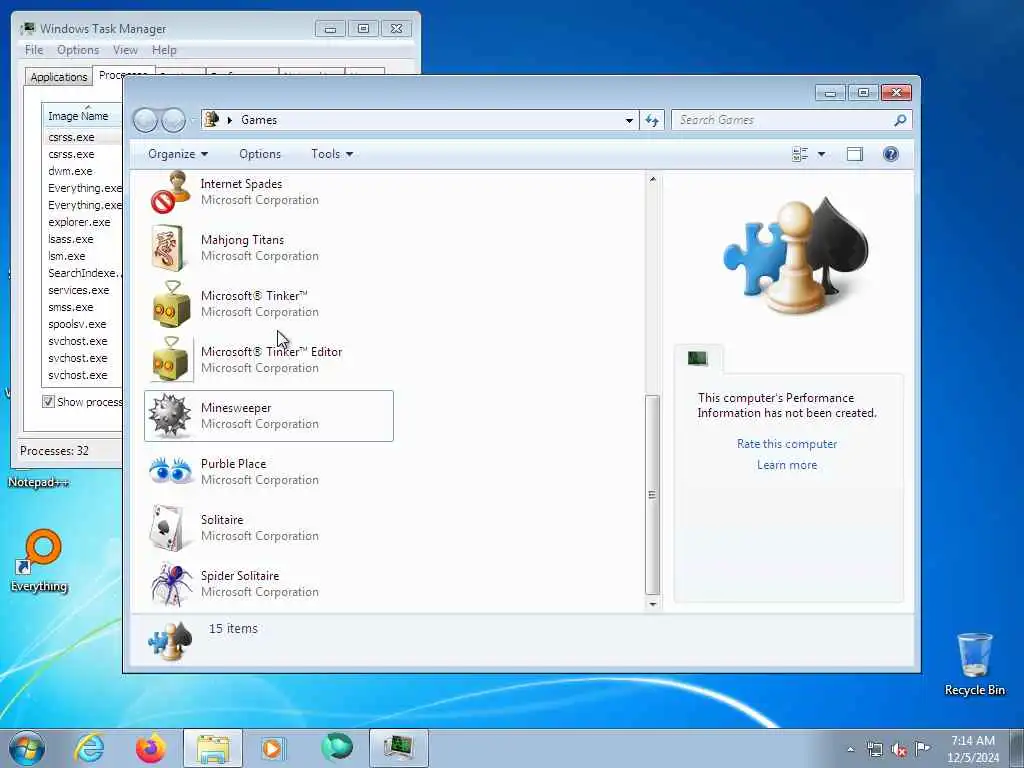
Task: Click the Show desktop button
Action: (1017, 748)
